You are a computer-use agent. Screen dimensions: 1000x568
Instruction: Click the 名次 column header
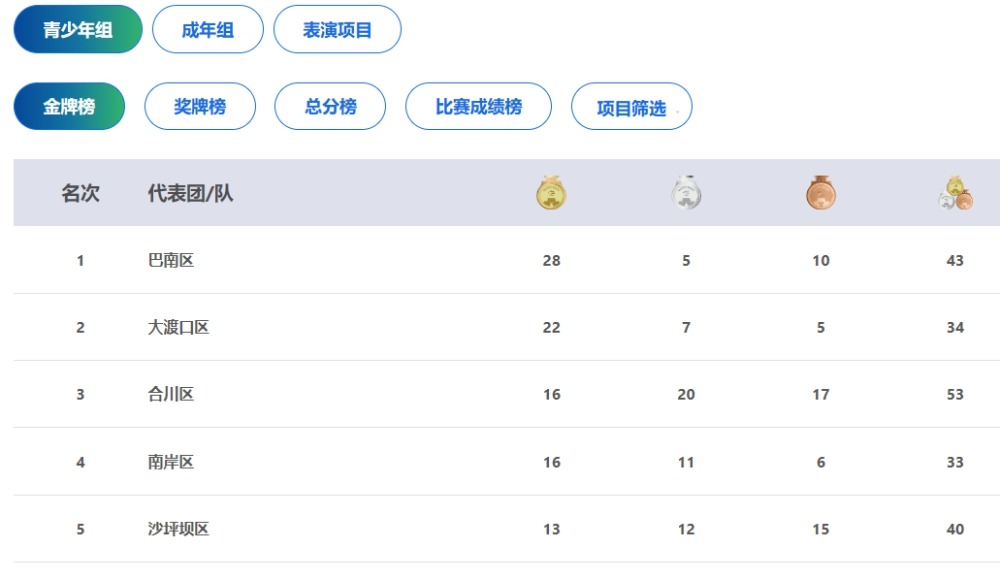(80, 193)
